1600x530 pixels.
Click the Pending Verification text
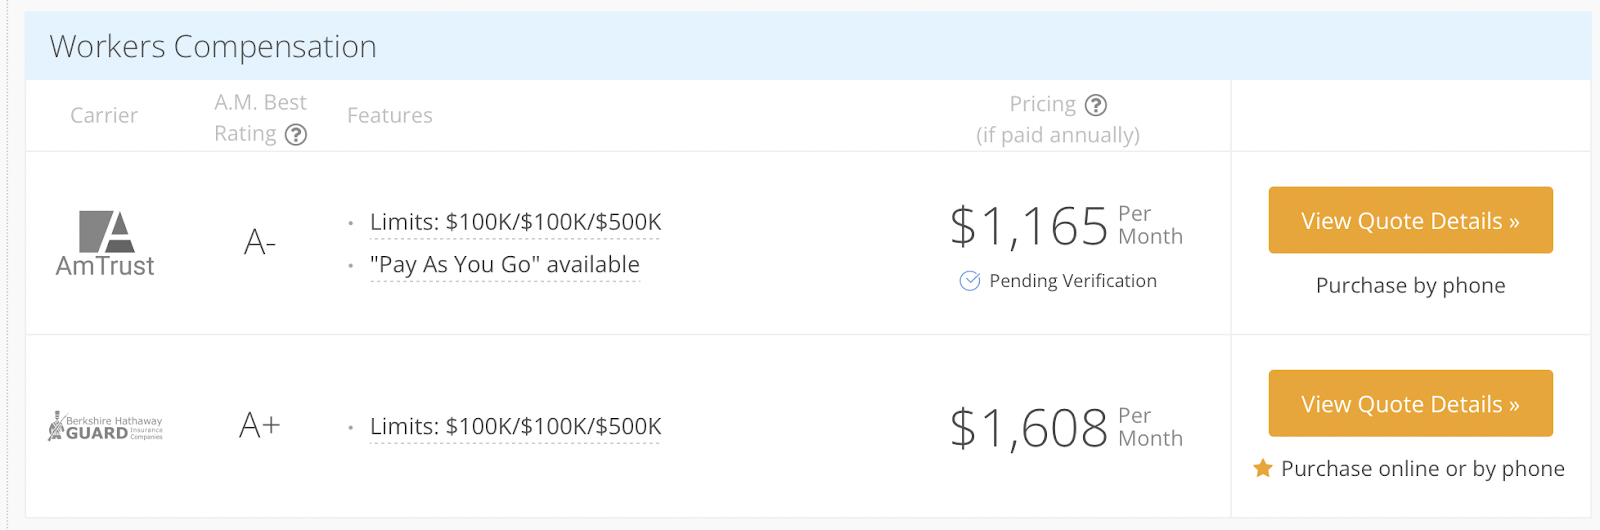[1072, 281]
